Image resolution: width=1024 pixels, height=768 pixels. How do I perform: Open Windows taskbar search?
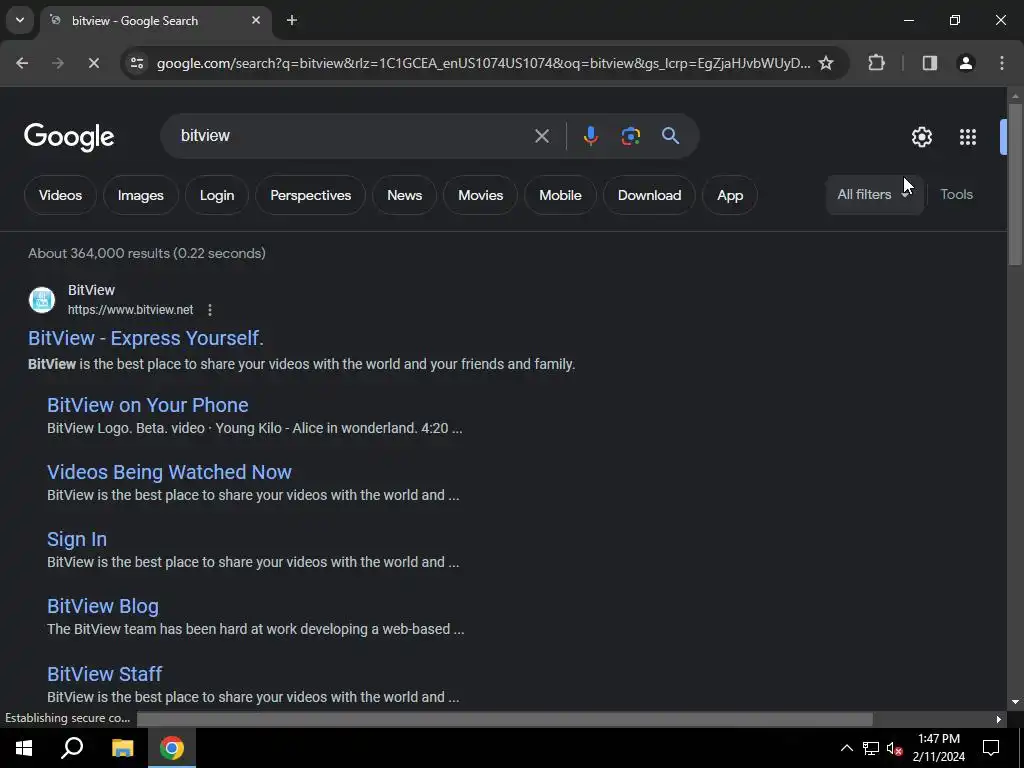coord(72,748)
